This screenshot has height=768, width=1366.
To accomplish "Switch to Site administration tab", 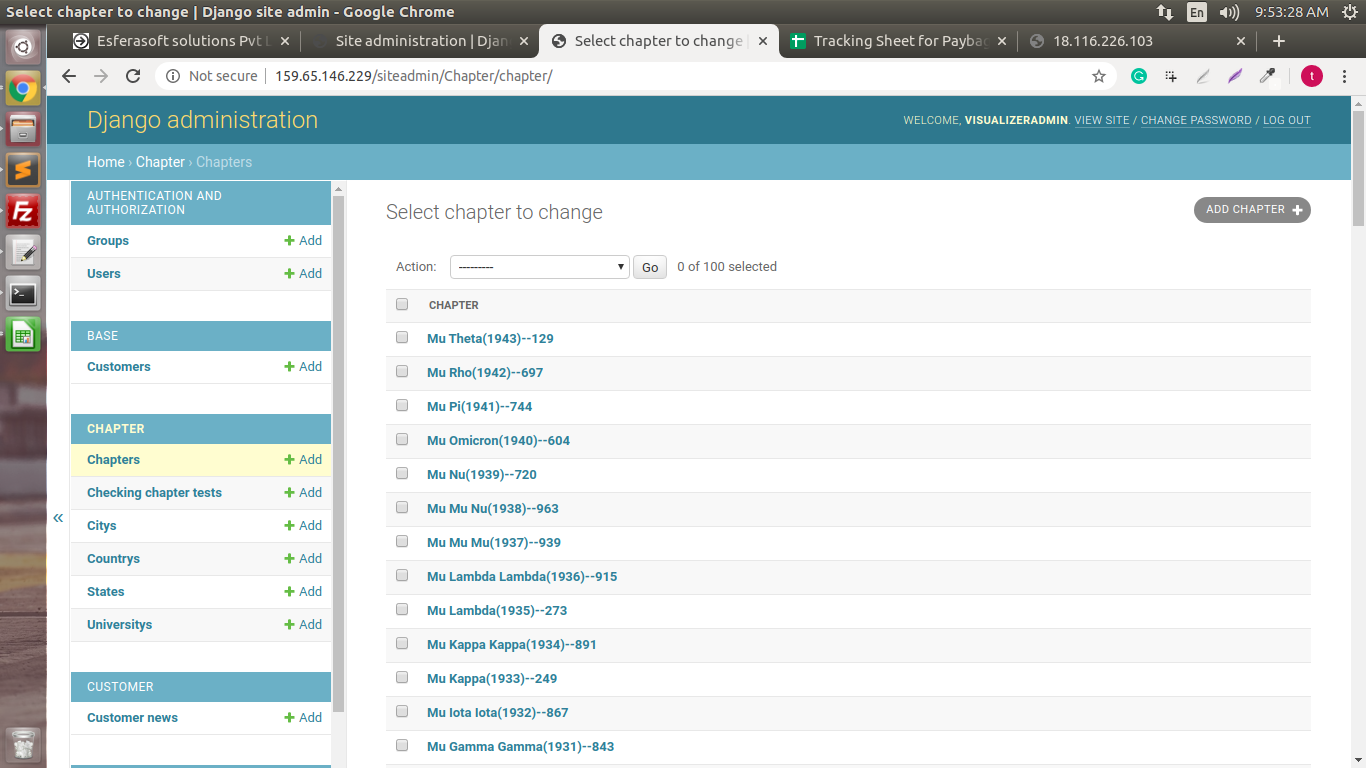I will pyautogui.click(x=420, y=41).
